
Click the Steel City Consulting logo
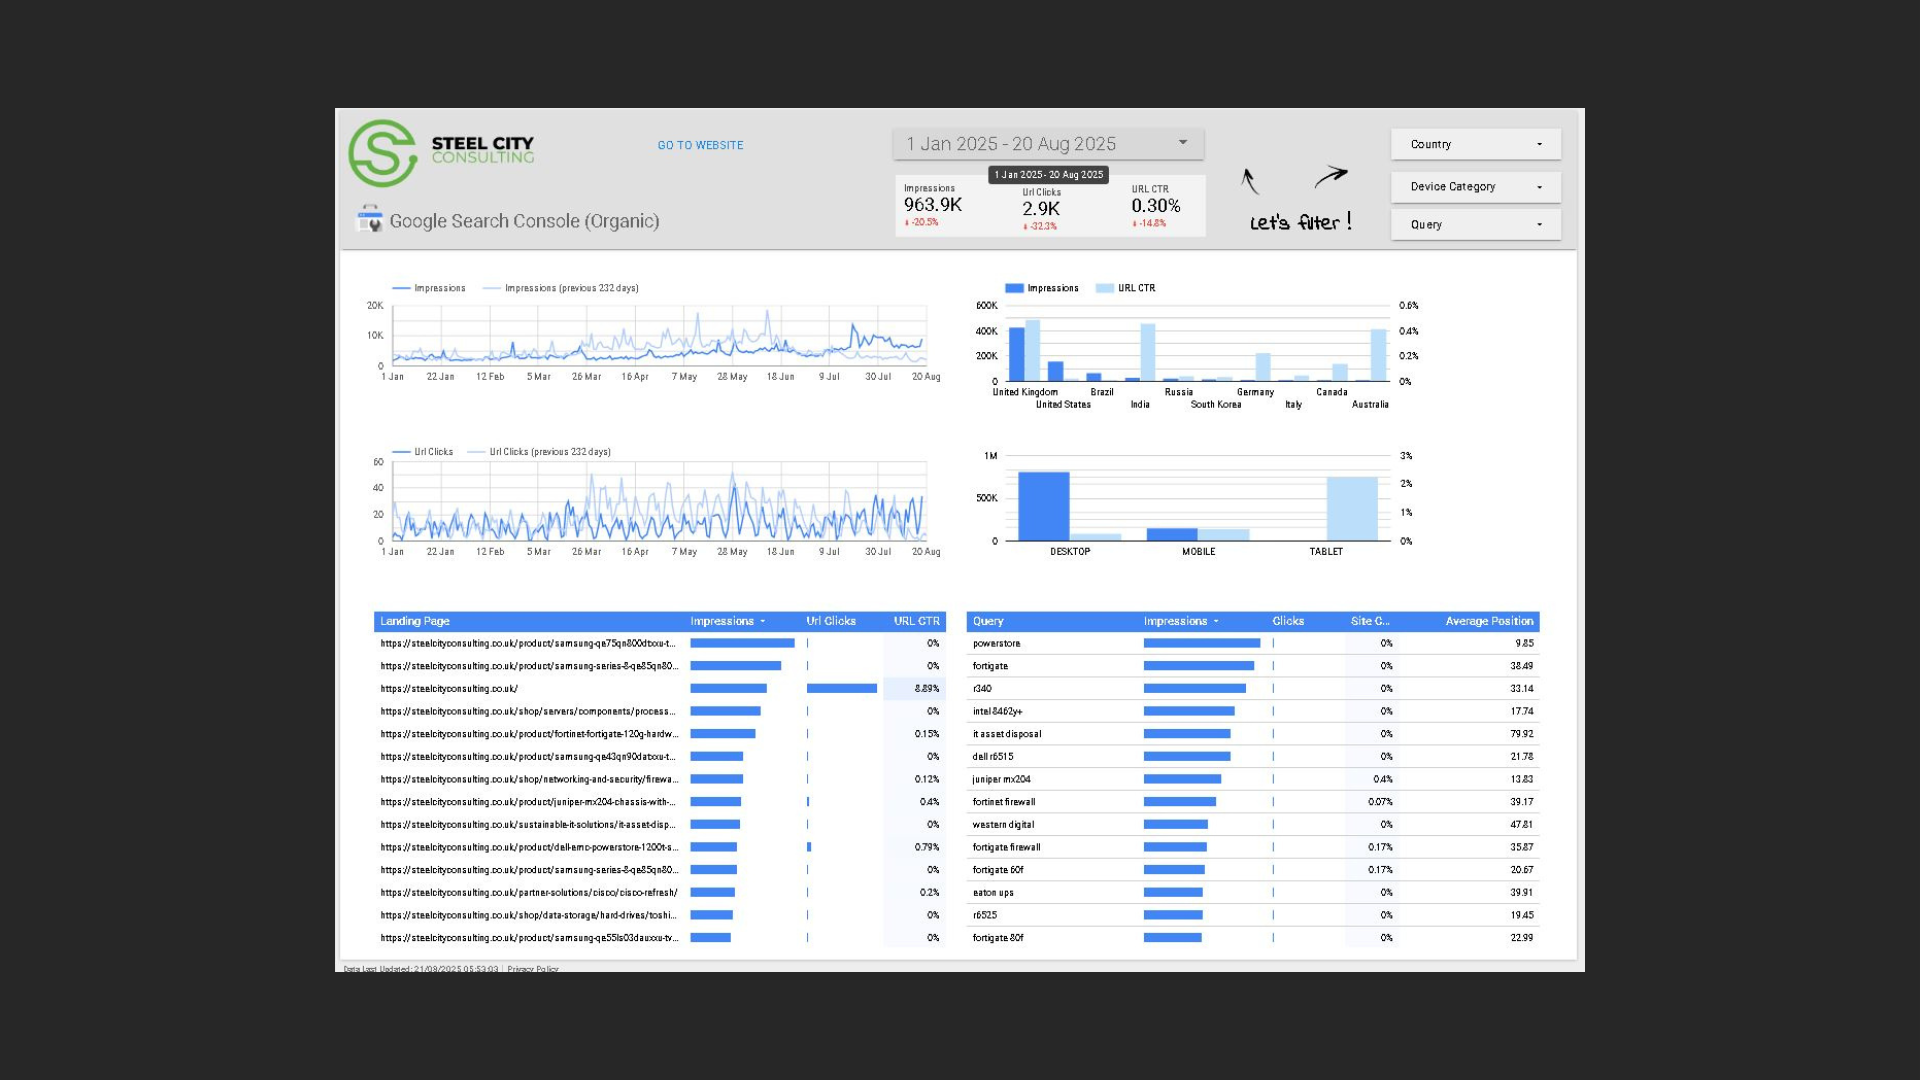tap(383, 153)
